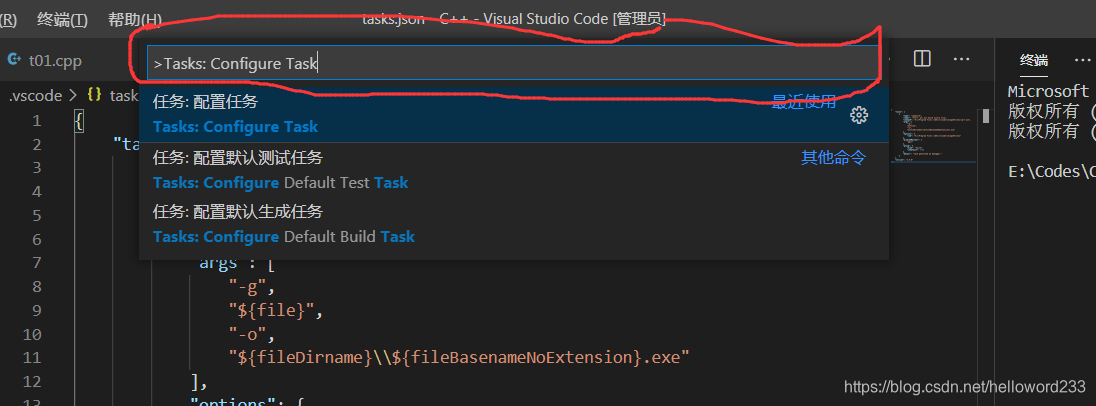The width and height of the screenshot is (1096, 406).
Task: Click the .vscode breadcrumb folder
Action: click(x=35, y=96)
